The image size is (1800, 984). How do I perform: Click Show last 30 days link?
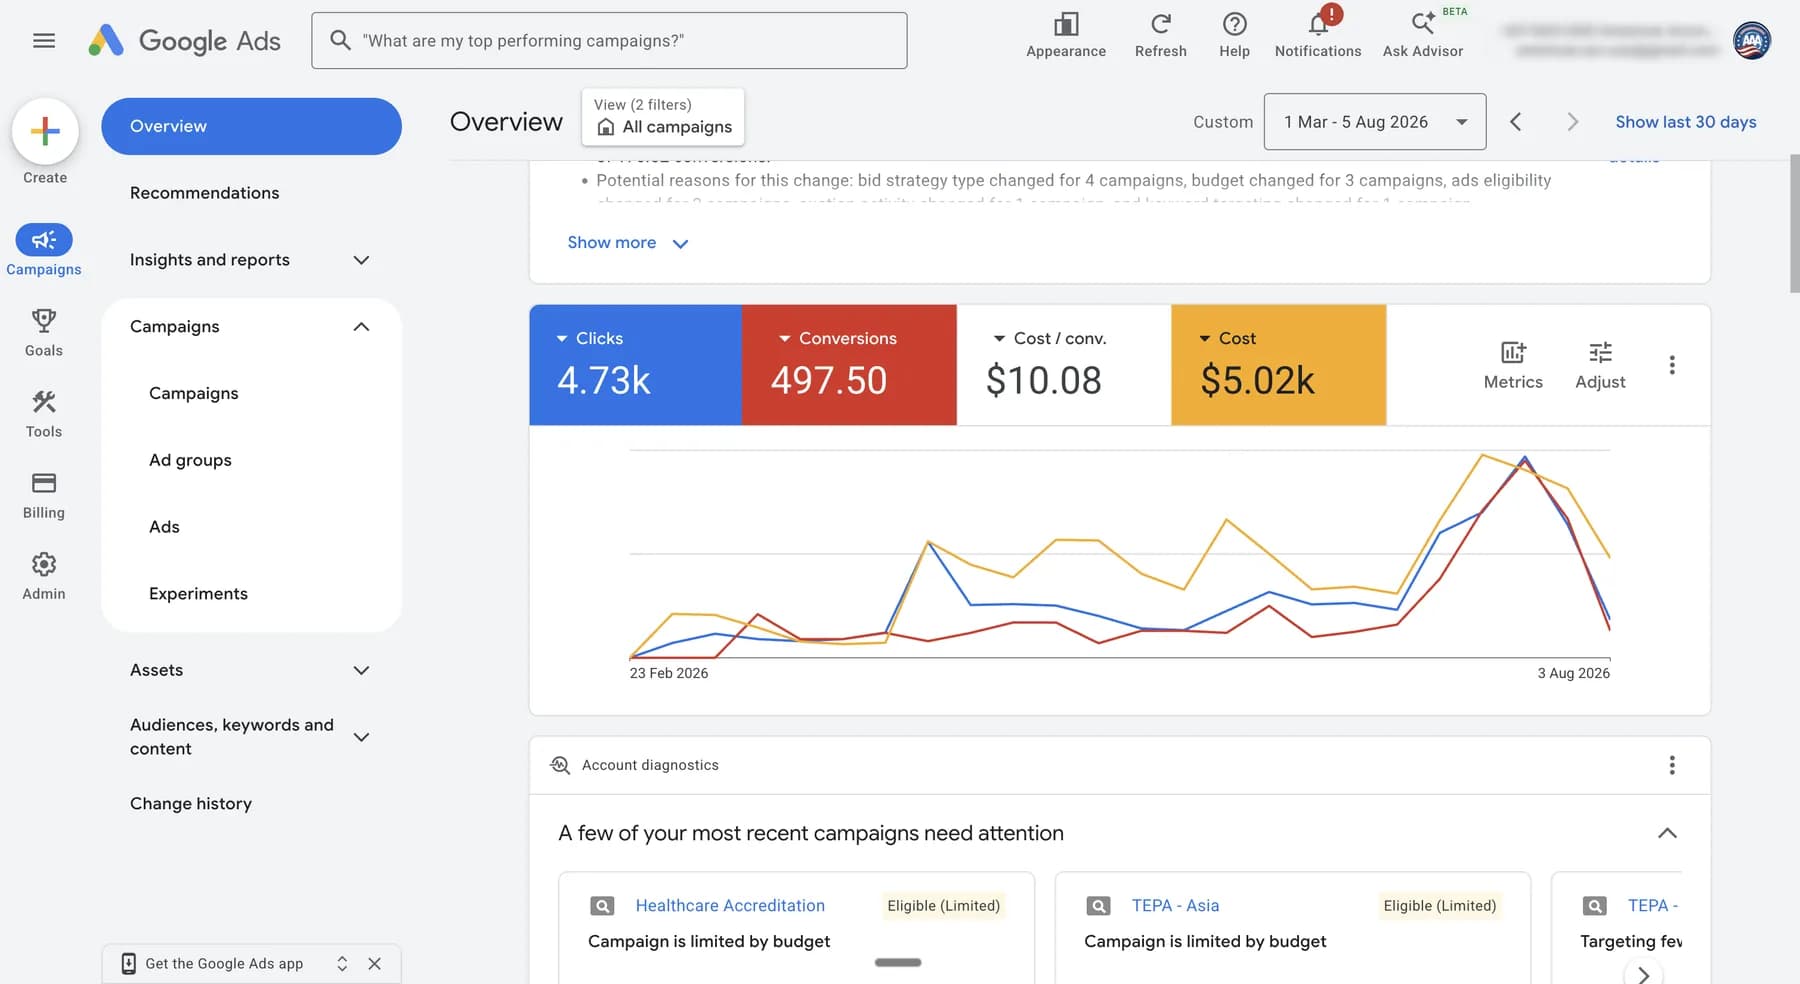click(x=1686, y=122)
